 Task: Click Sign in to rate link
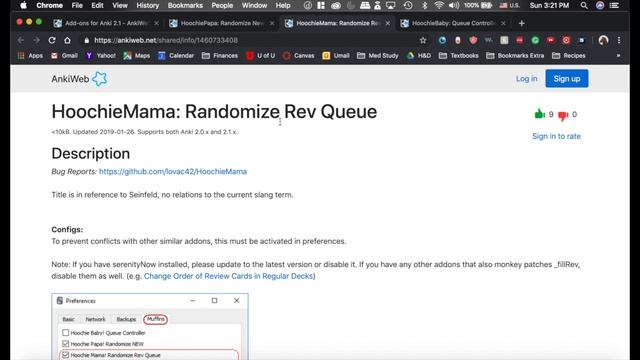[x=556, y=136]
